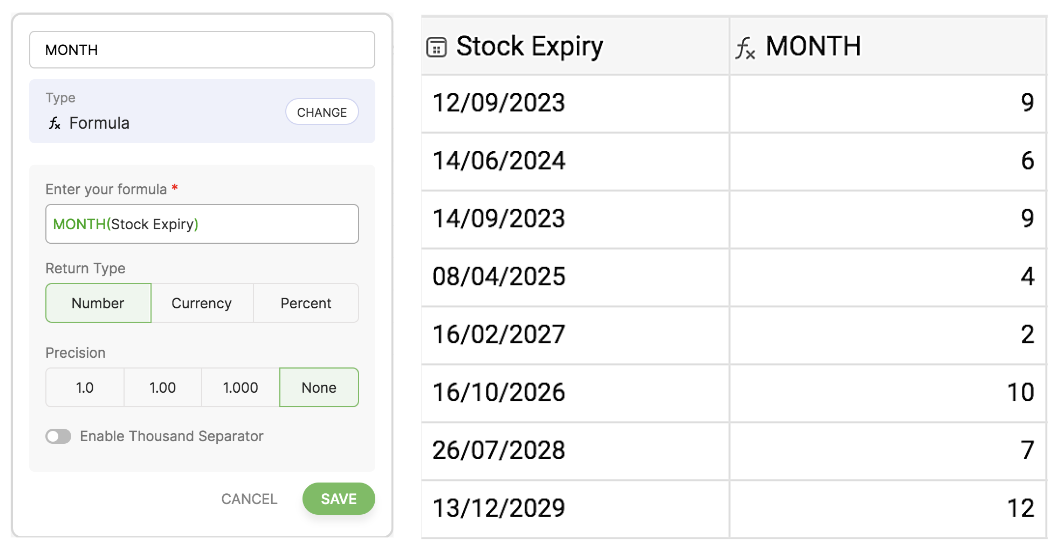
Task: Toggle Enable Thousand Separator switch
Action: 58,437
